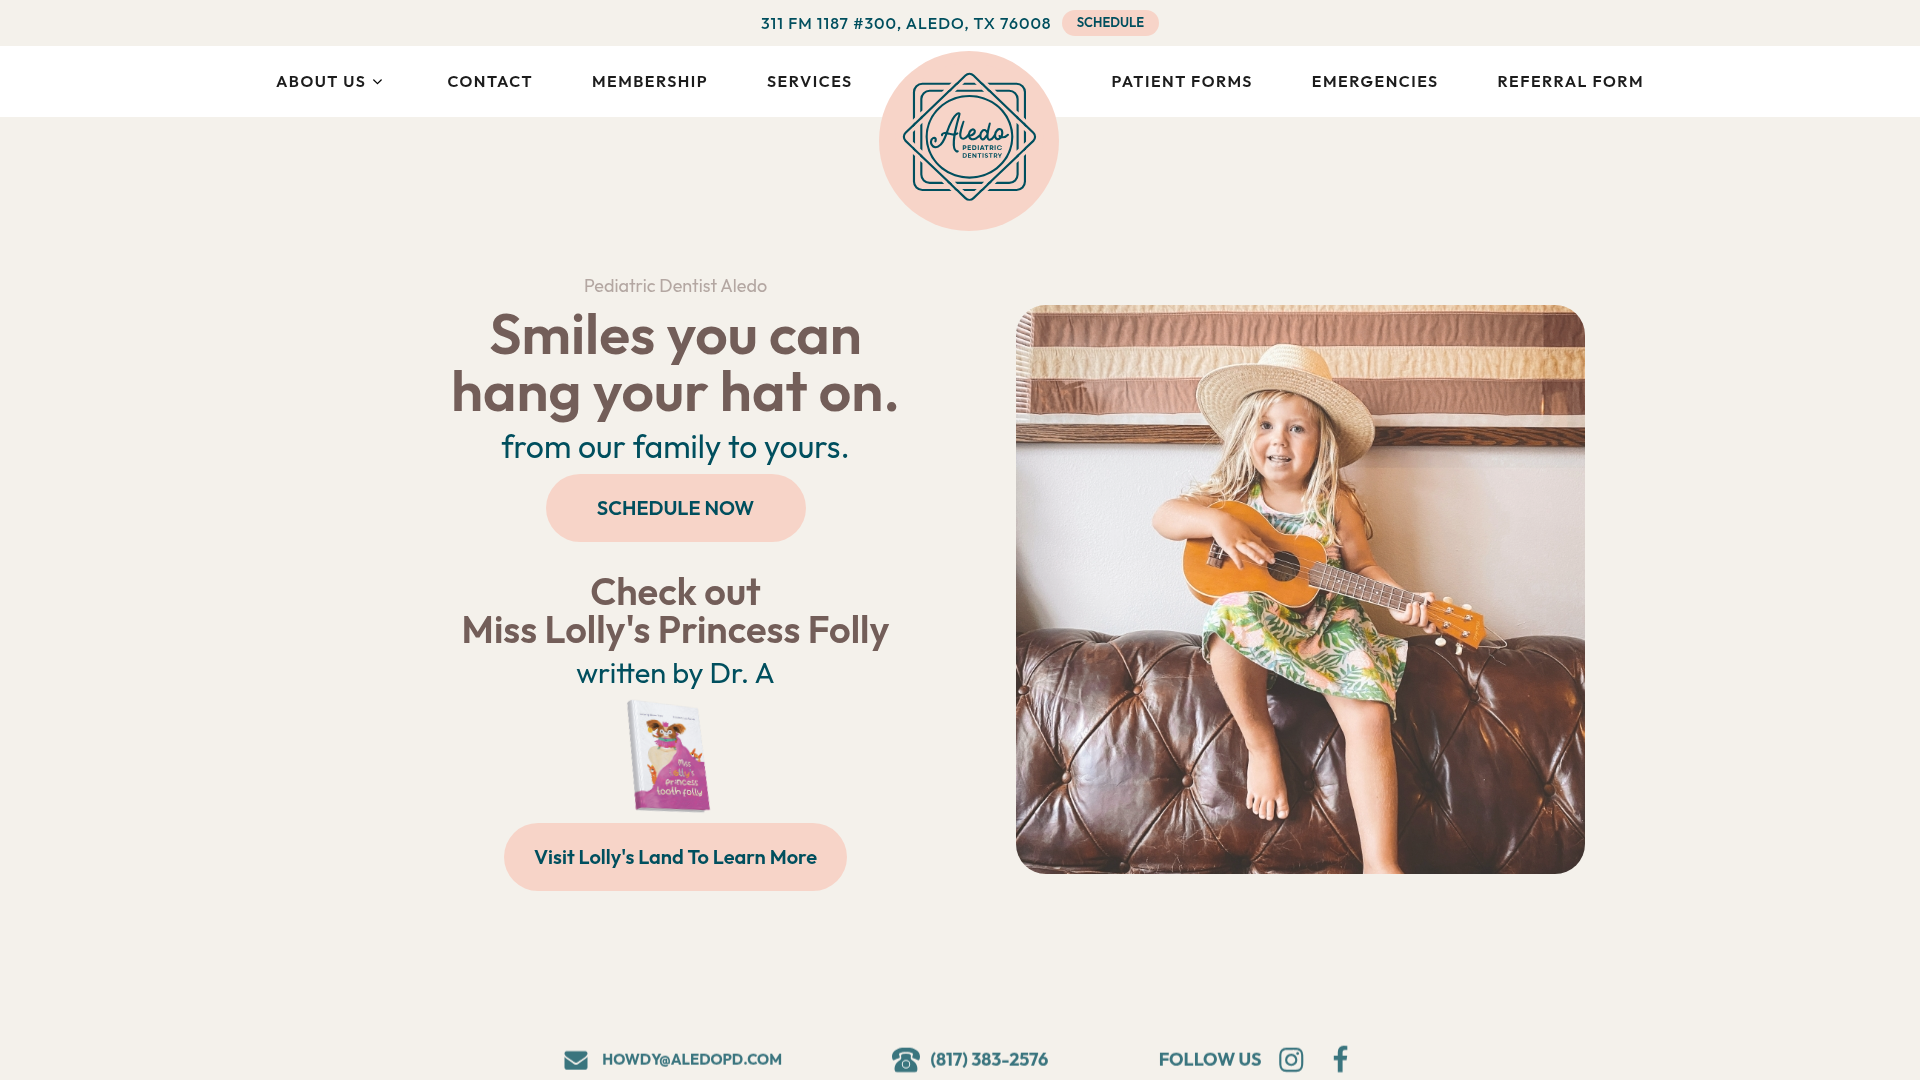Open the Referral Form page
The image size is (1920, 1080).
pyautogui.click(x=1570, y=81)
